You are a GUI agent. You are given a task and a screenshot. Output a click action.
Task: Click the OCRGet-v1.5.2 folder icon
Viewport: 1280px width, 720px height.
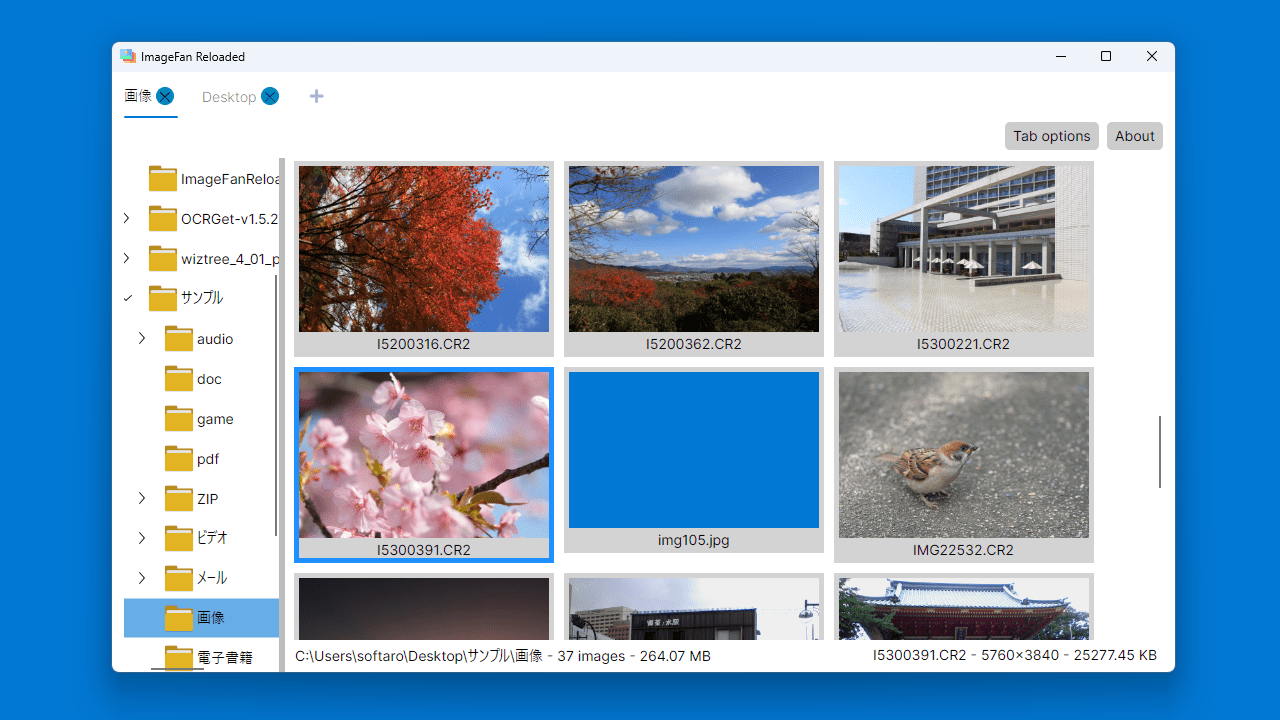click(163, 219)
